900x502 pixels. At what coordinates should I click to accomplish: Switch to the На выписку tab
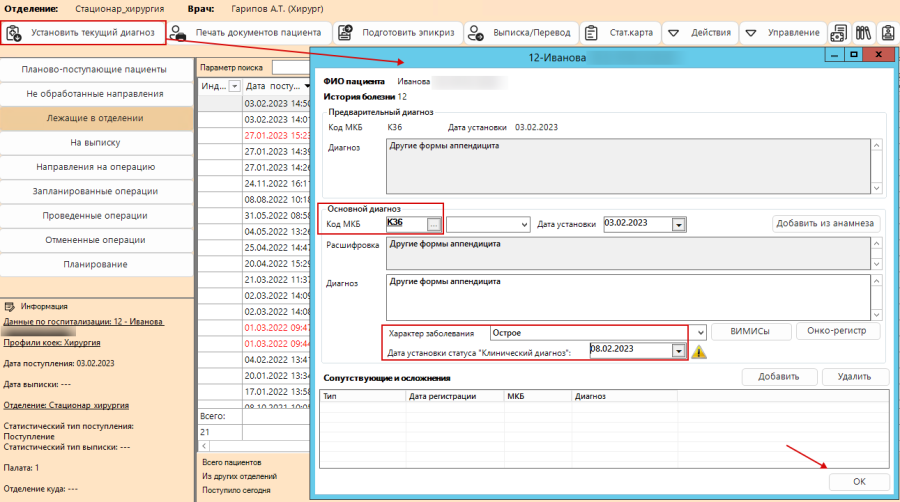[94, 142]
